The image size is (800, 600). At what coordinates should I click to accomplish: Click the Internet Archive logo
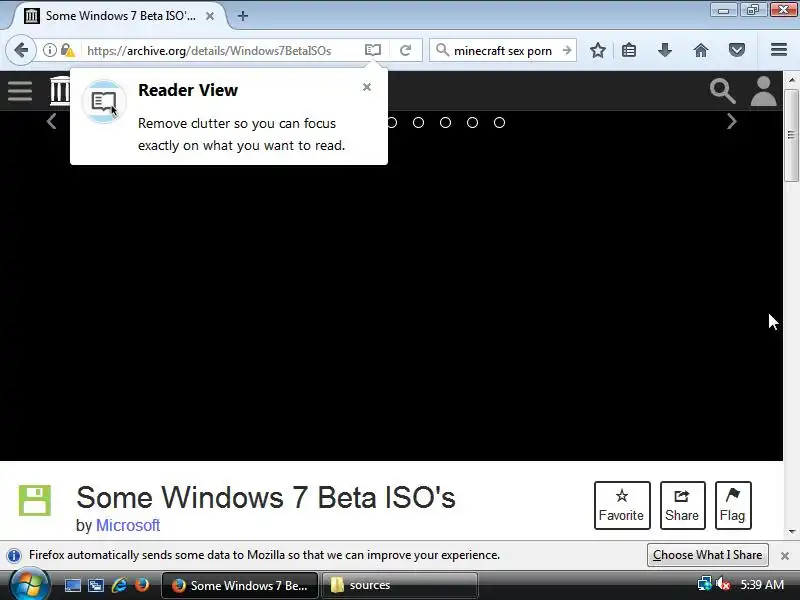click(x=60, y=91)
